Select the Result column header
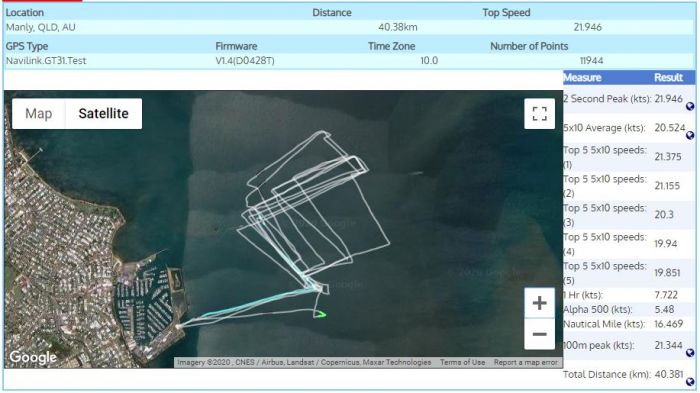 click(668, 78)
